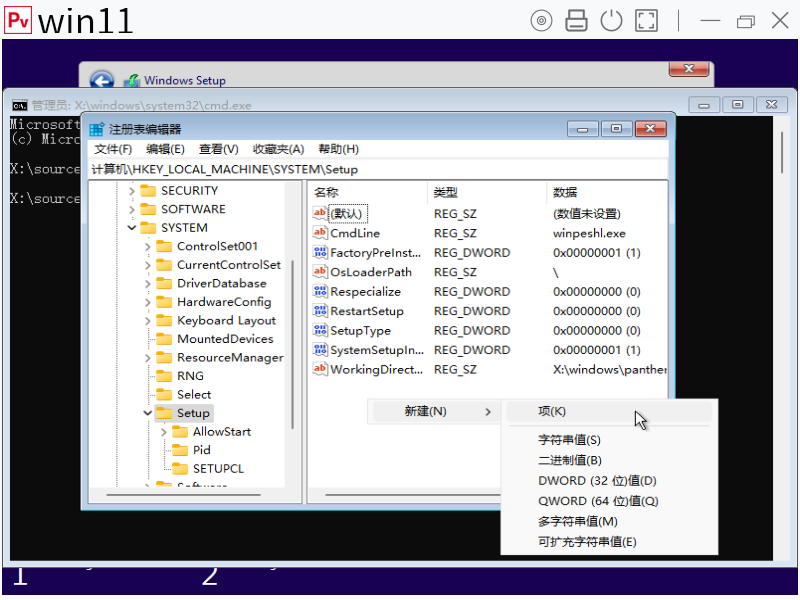The height and width of the screenshot is (600, 800).
Task: Collapse the Setup registry key
Action: pos(147,413)
